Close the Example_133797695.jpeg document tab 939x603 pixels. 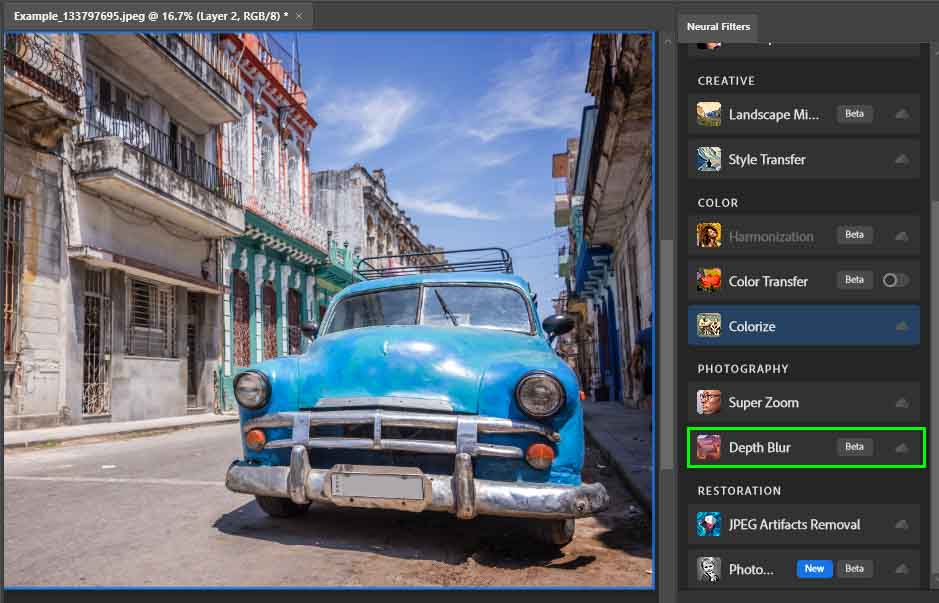pos(299,16)
